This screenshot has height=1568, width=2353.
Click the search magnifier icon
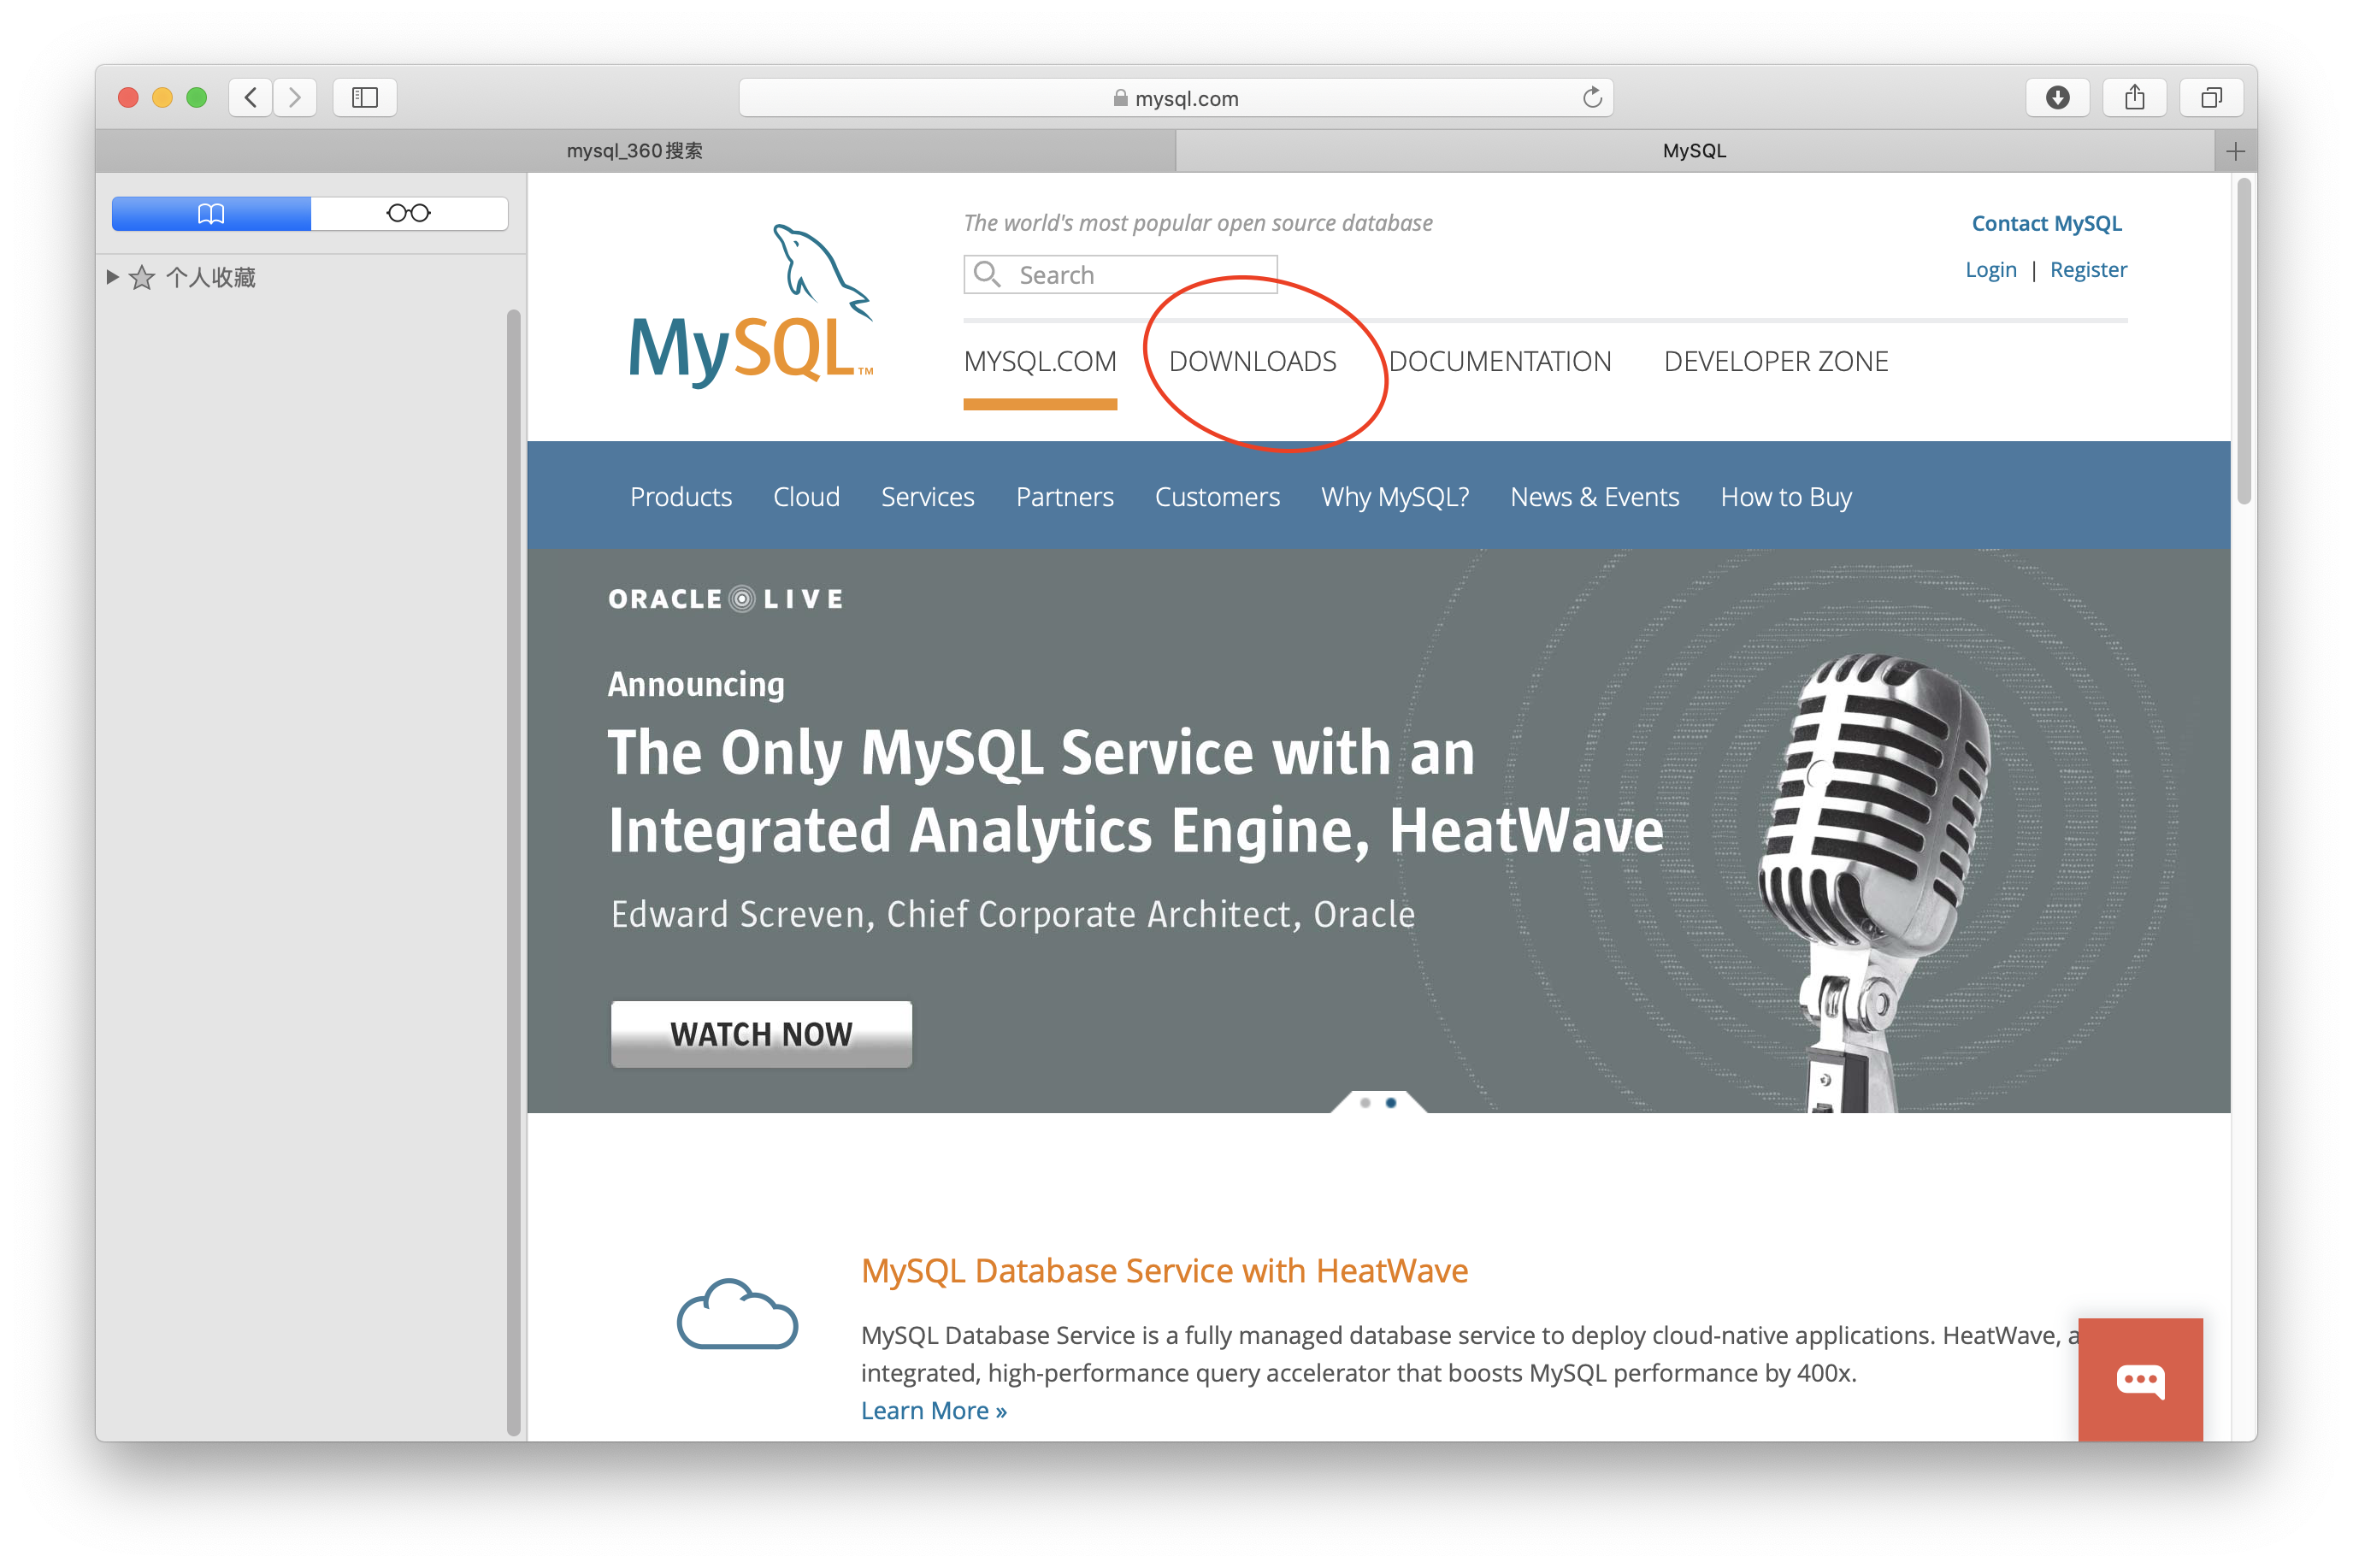pos(987,274)
